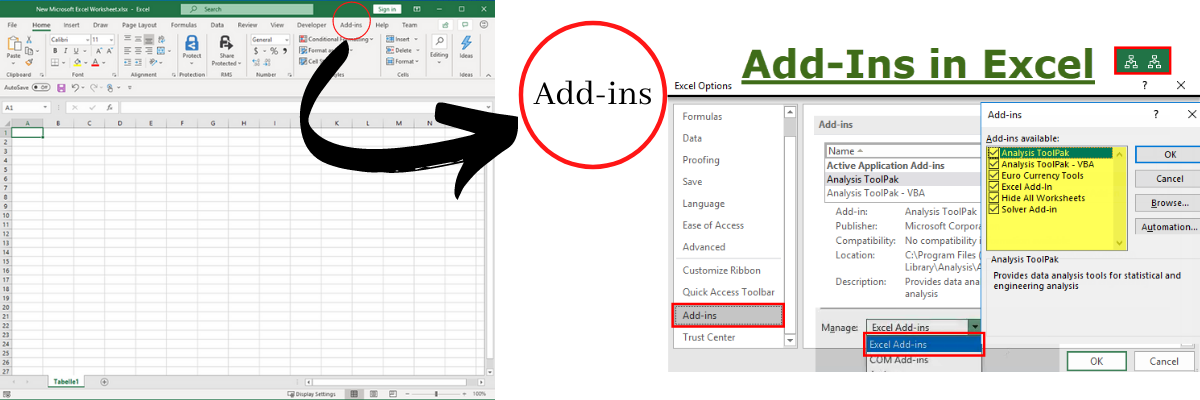Open the General number format dropdown
This screenshot has height=400, width=1200.
pyautogui.click(x=286, y=39)
